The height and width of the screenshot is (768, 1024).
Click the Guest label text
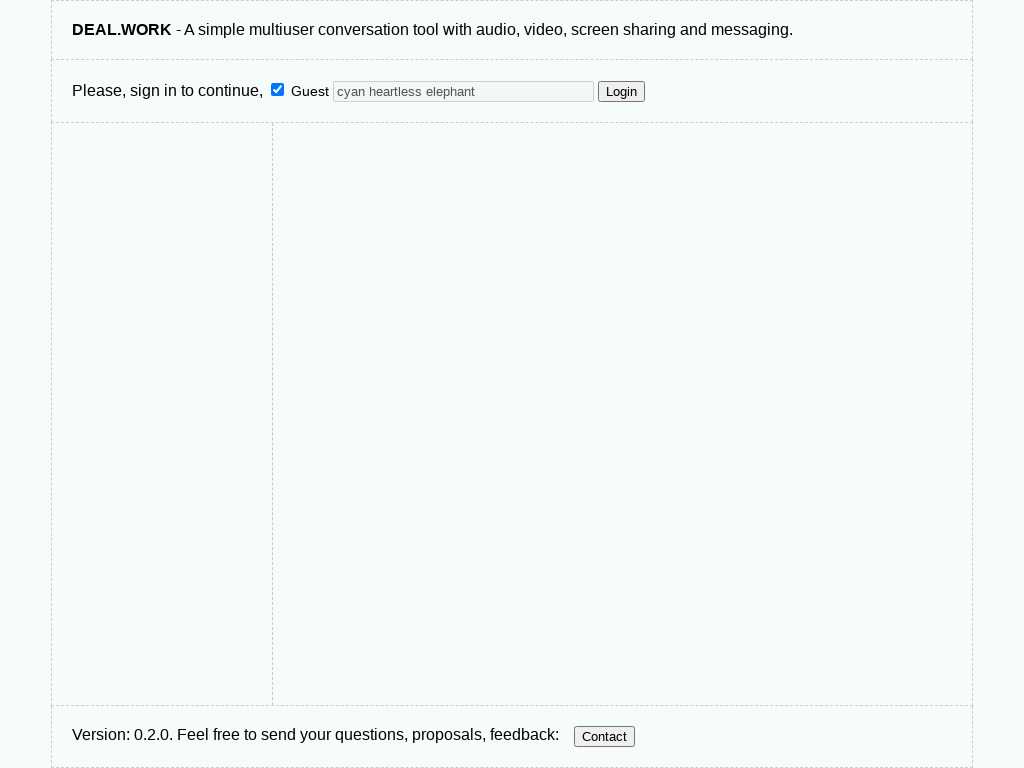click(310, 91)
